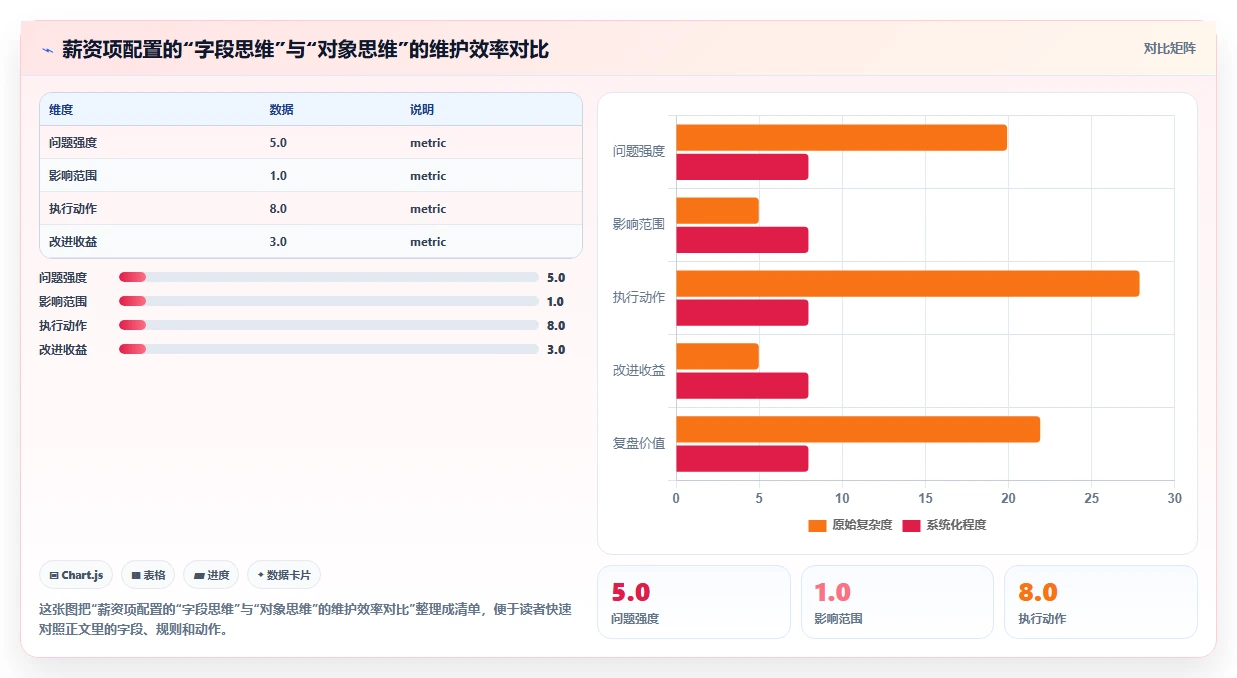
Task: Click the Chart.js tag chip
Action: point(77,575)
